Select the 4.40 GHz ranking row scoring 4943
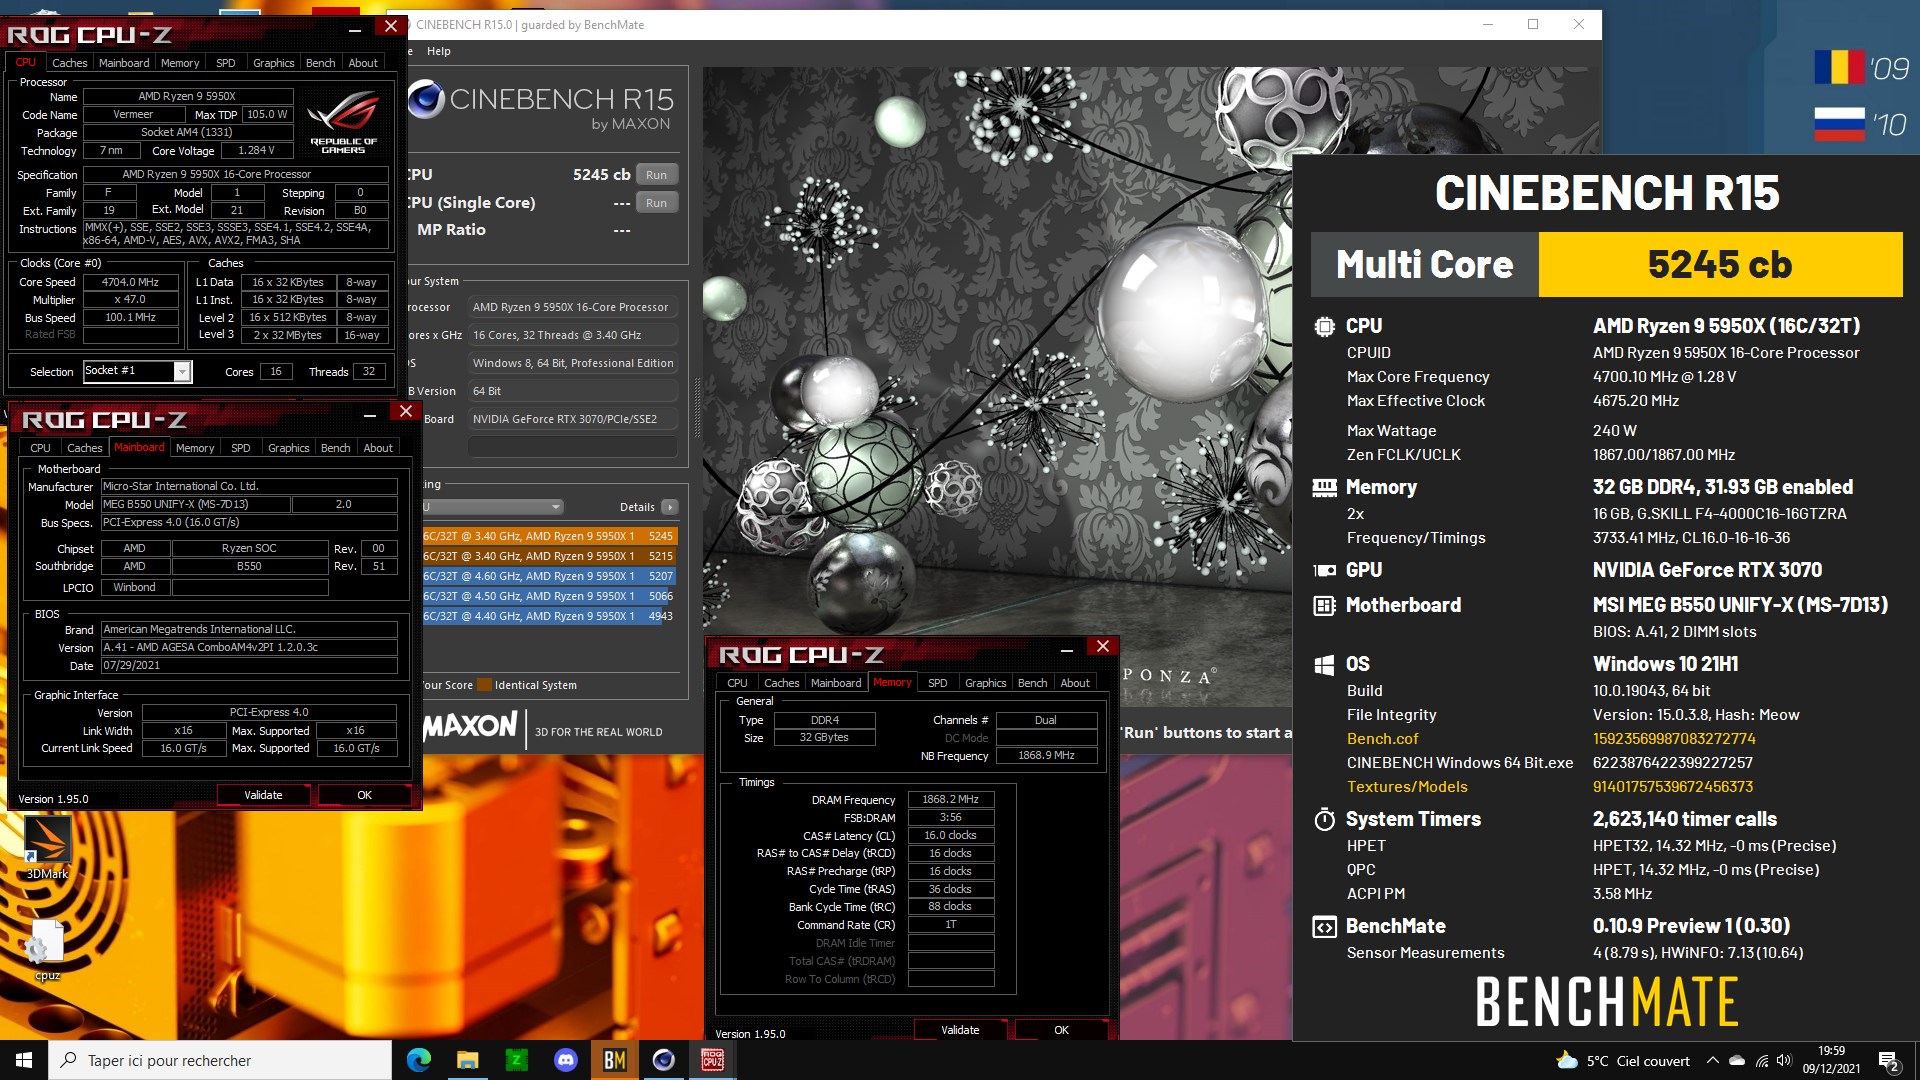 548,616
